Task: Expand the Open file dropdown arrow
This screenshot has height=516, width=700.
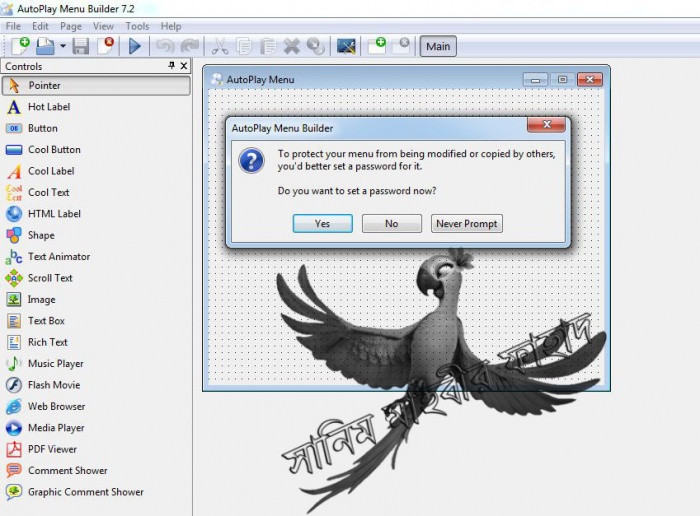Action: (62, 46)
